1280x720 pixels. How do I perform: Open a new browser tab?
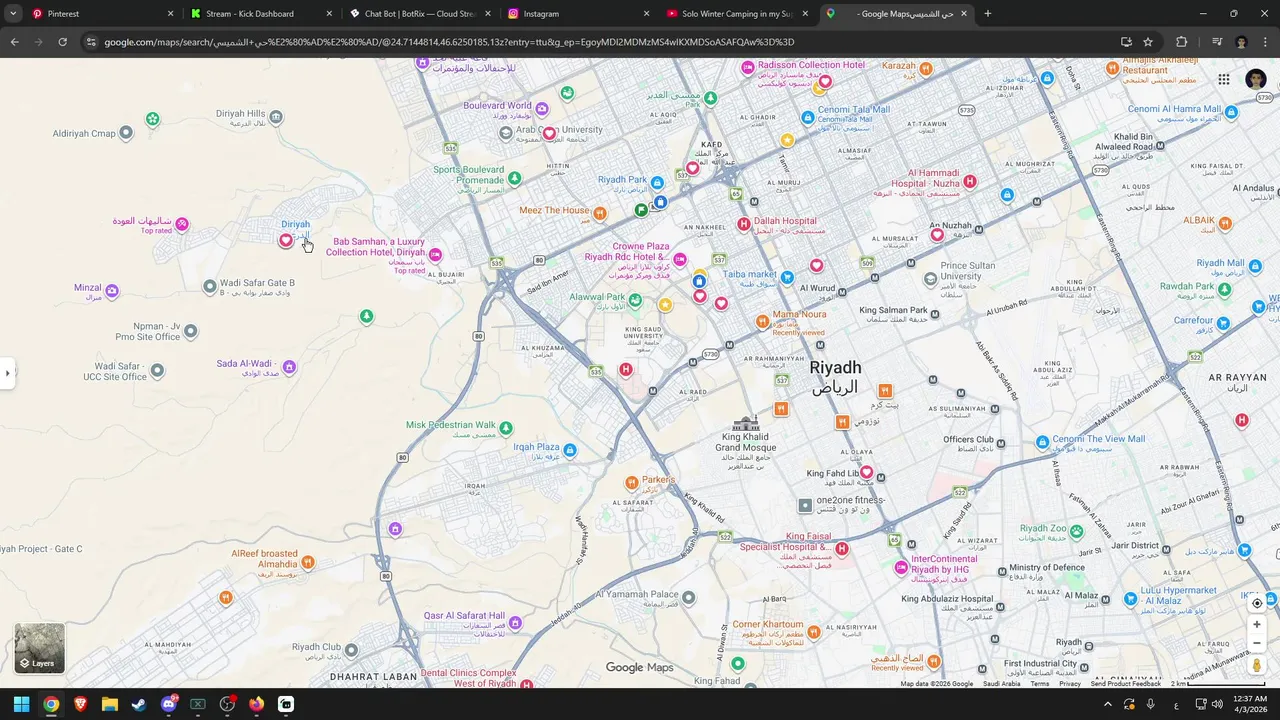coord(988,14)
